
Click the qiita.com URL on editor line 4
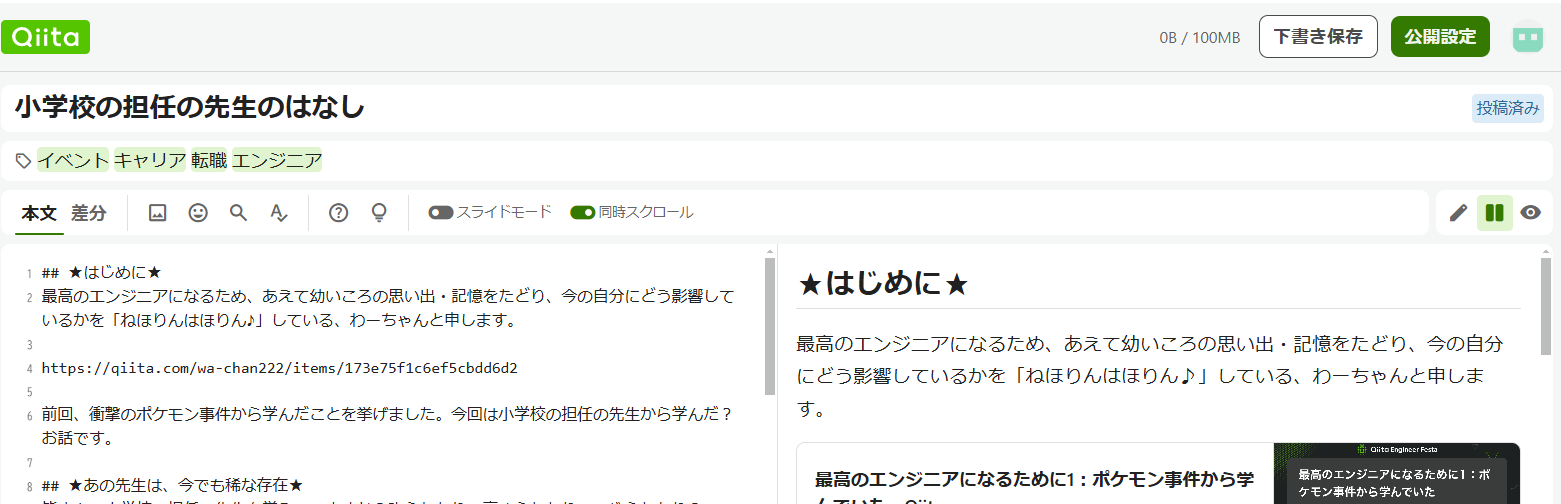click(x=280, y=368)
